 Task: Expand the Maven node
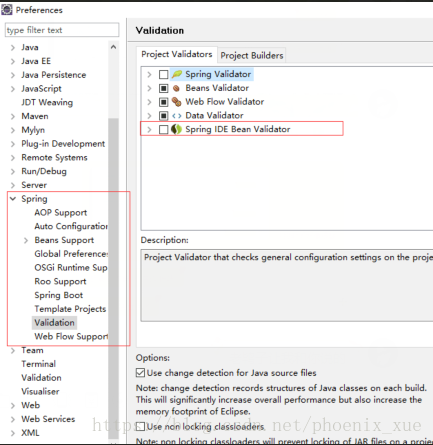pos(13,116)
